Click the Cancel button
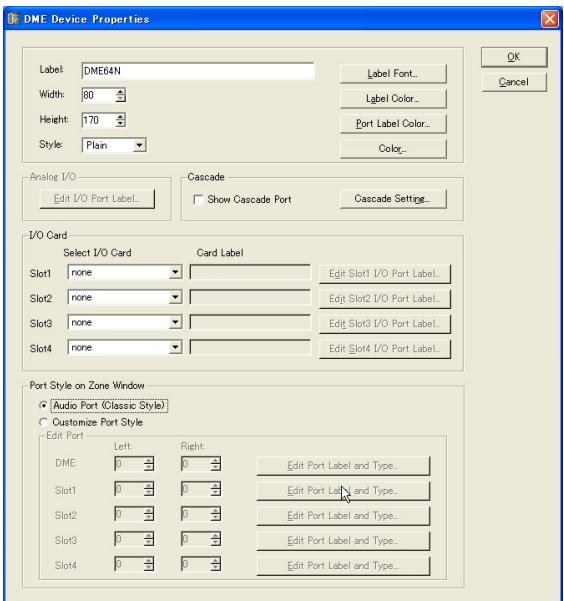The width and height of the screenshot is (564, 601). coord(514,82)
